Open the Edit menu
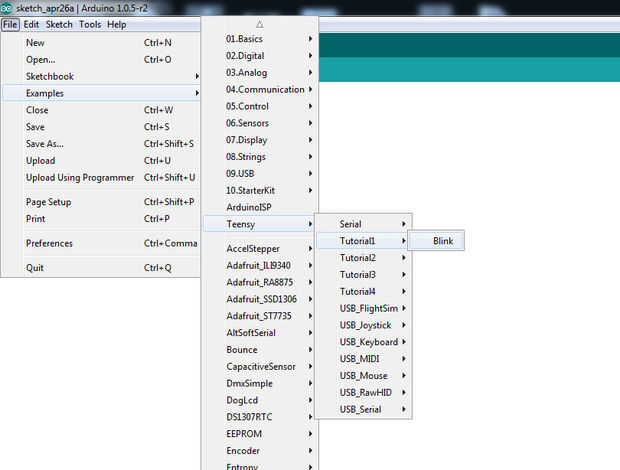Viewport: 620px width, 470px height. point(31,25)
